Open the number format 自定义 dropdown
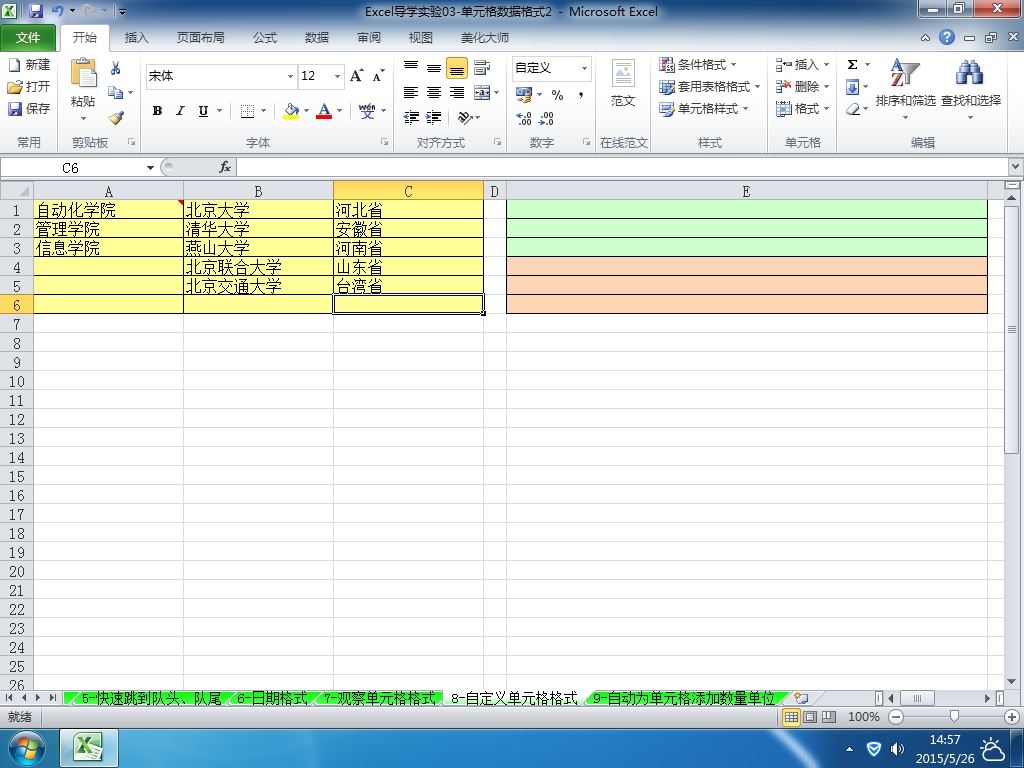The image size is (1024, 768). click(584, 68)
